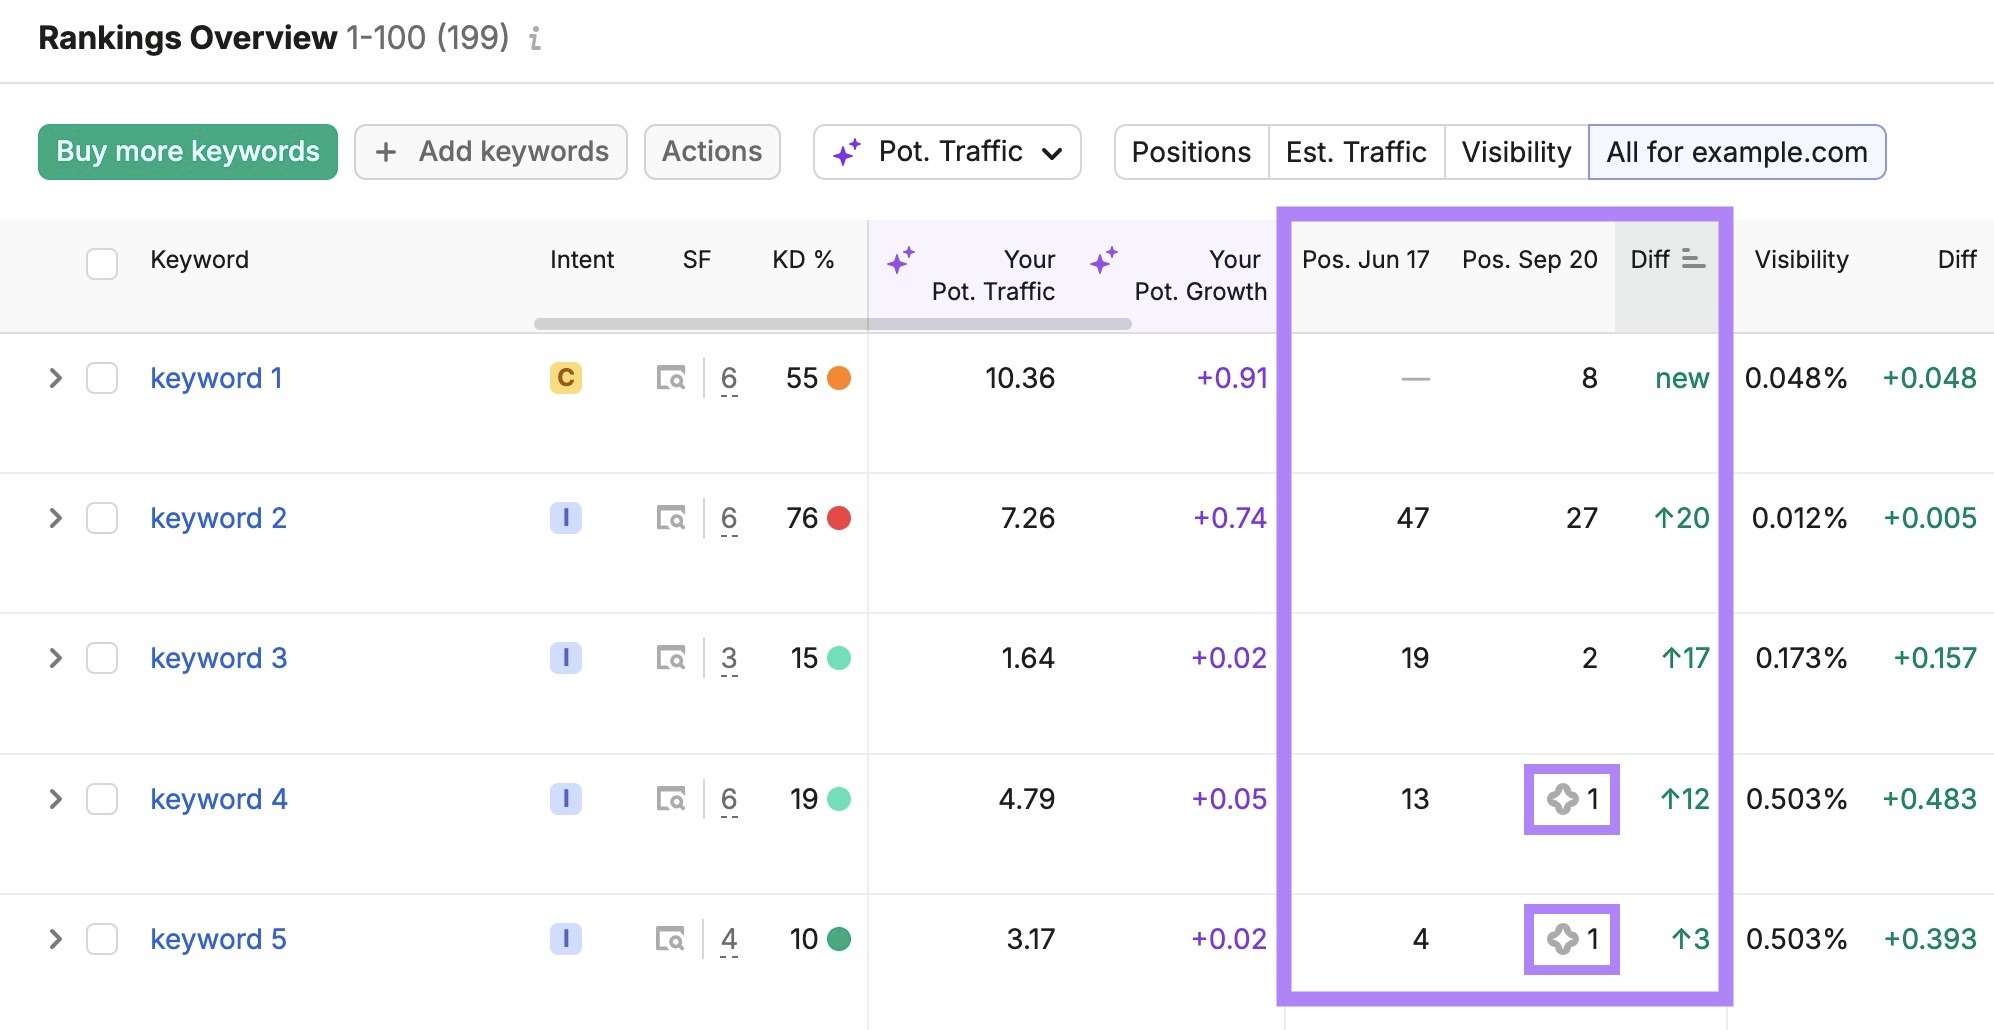Open the Pot. Traffic dropdown

pyautogui.click(x=947, y=152)
